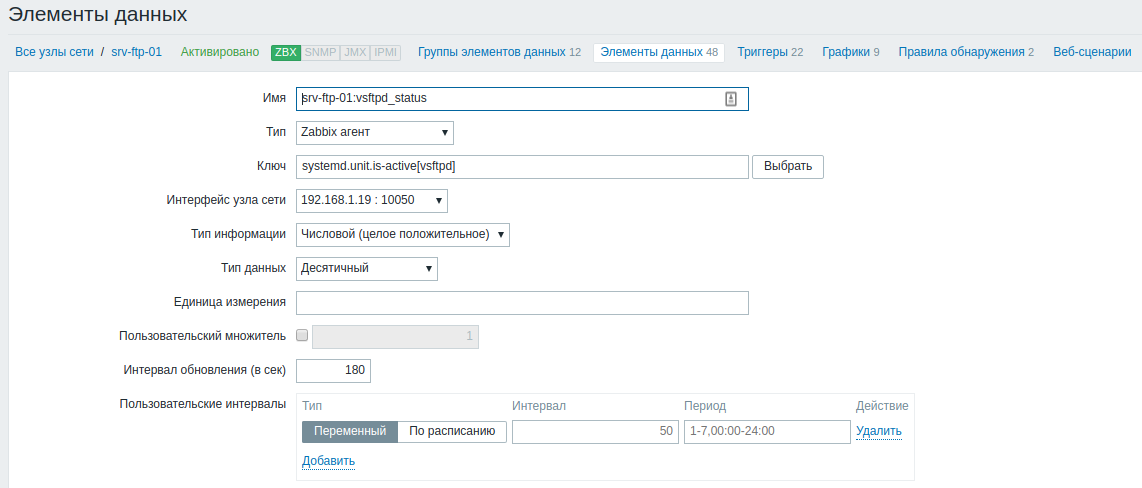
Task: Switch interval type to 'По расписанию'
Action: (452, 431)
